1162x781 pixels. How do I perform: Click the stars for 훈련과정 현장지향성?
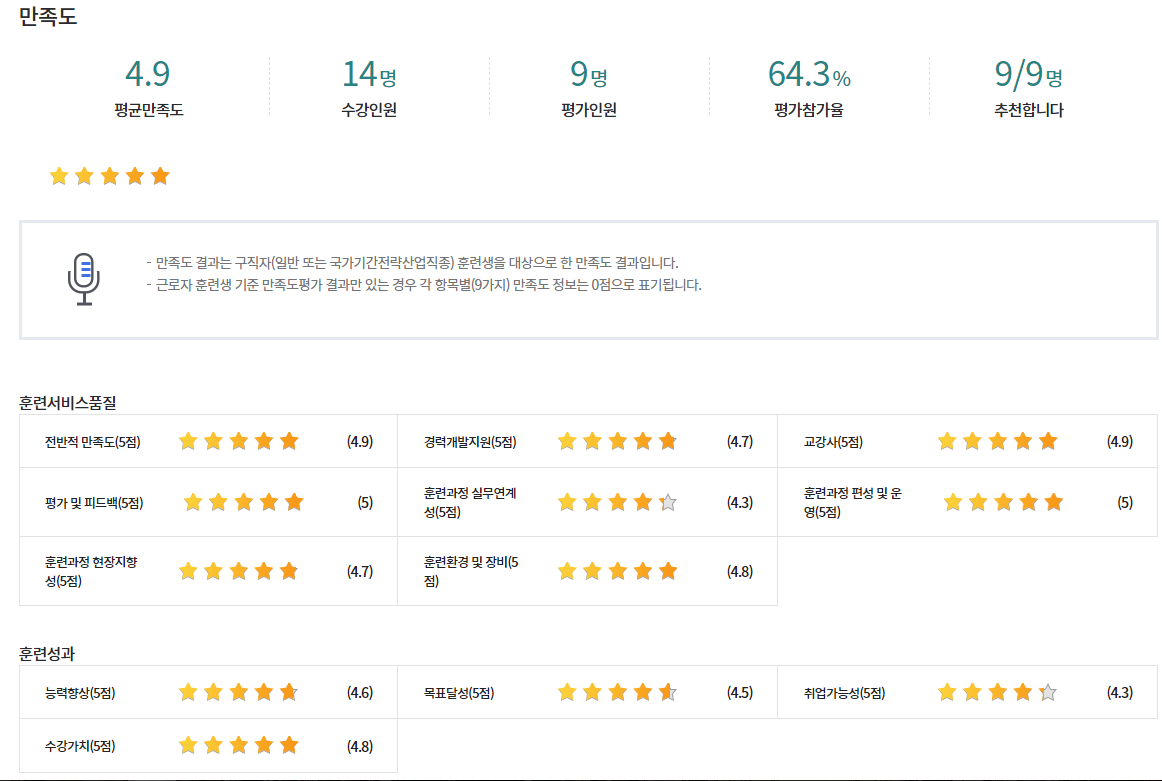pyautogui.click(x=239, y=571)
